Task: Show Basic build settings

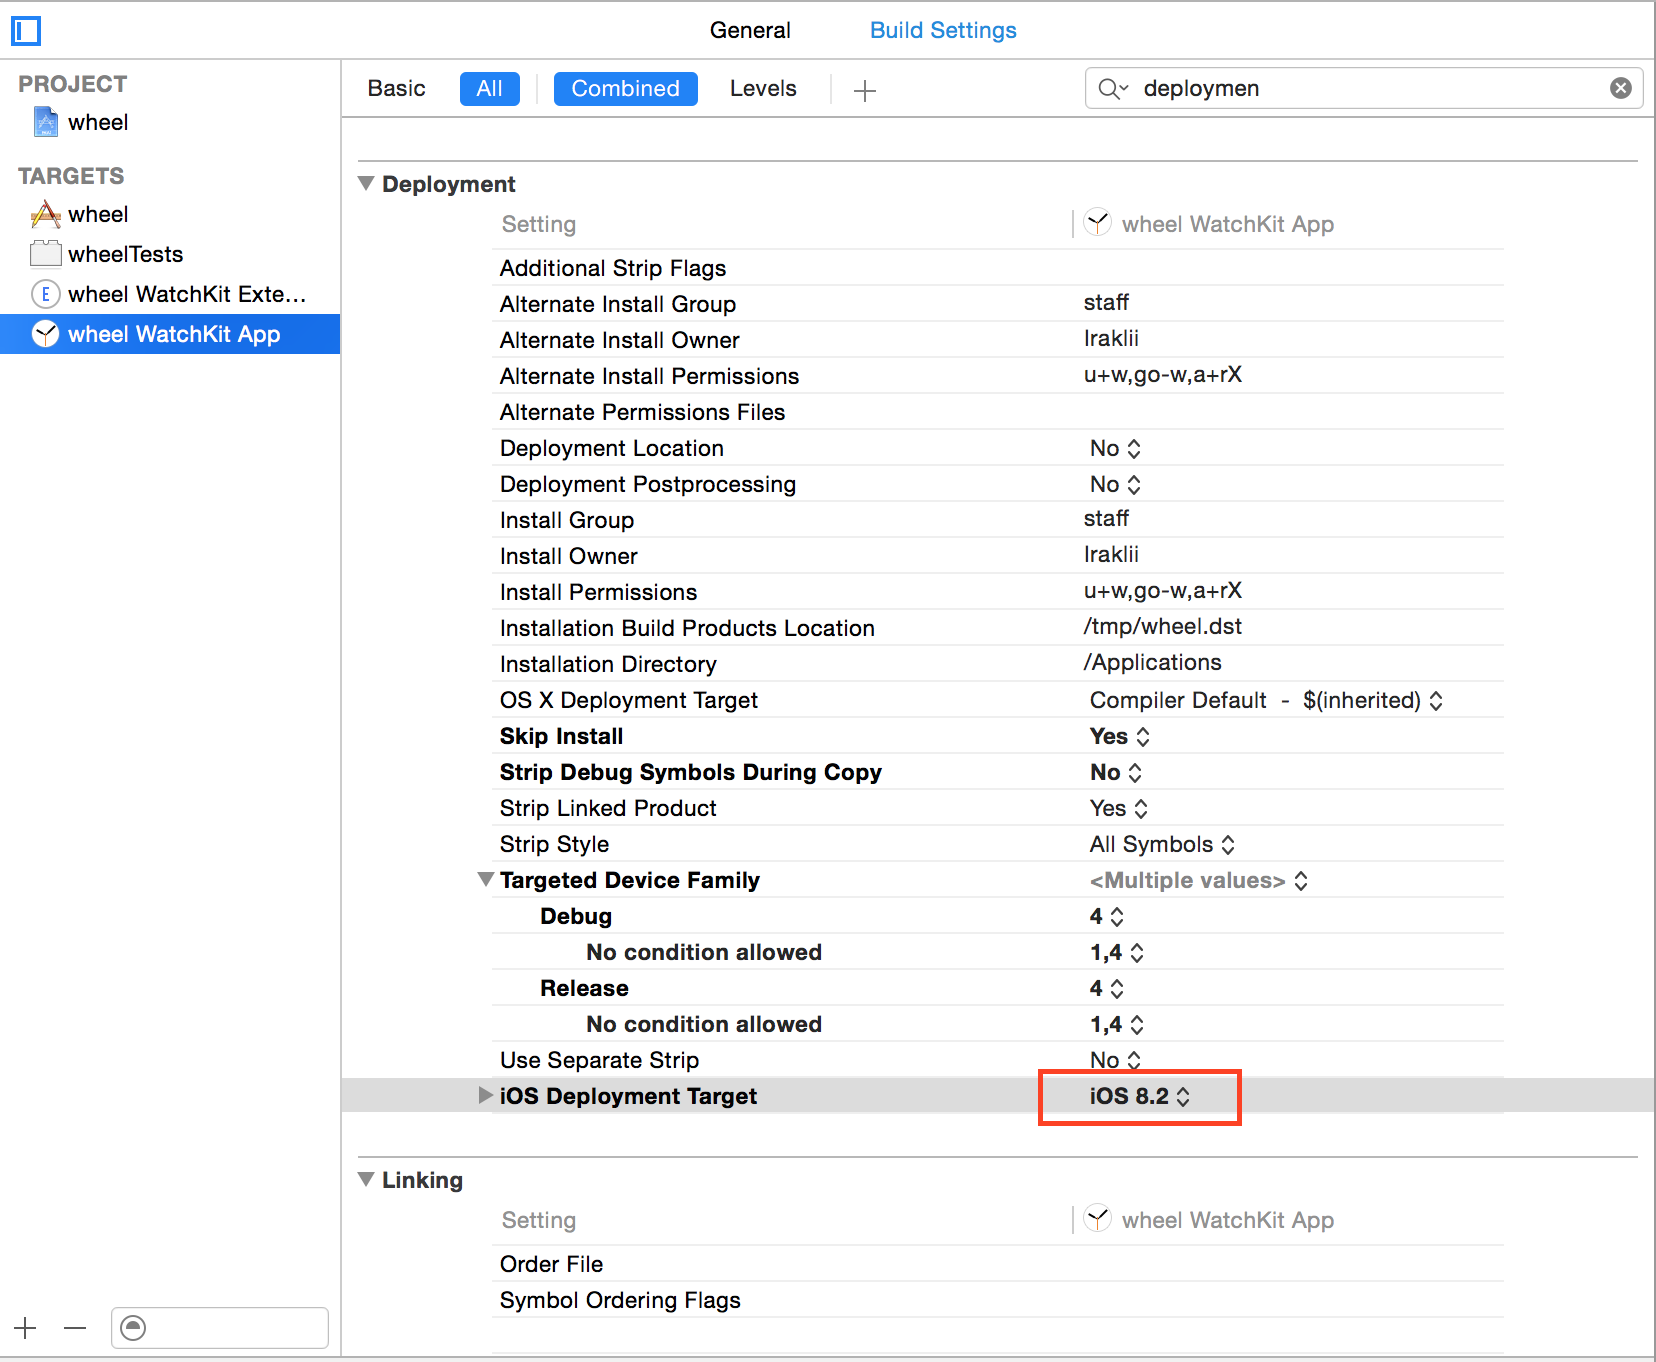Action: click(396, 88)
